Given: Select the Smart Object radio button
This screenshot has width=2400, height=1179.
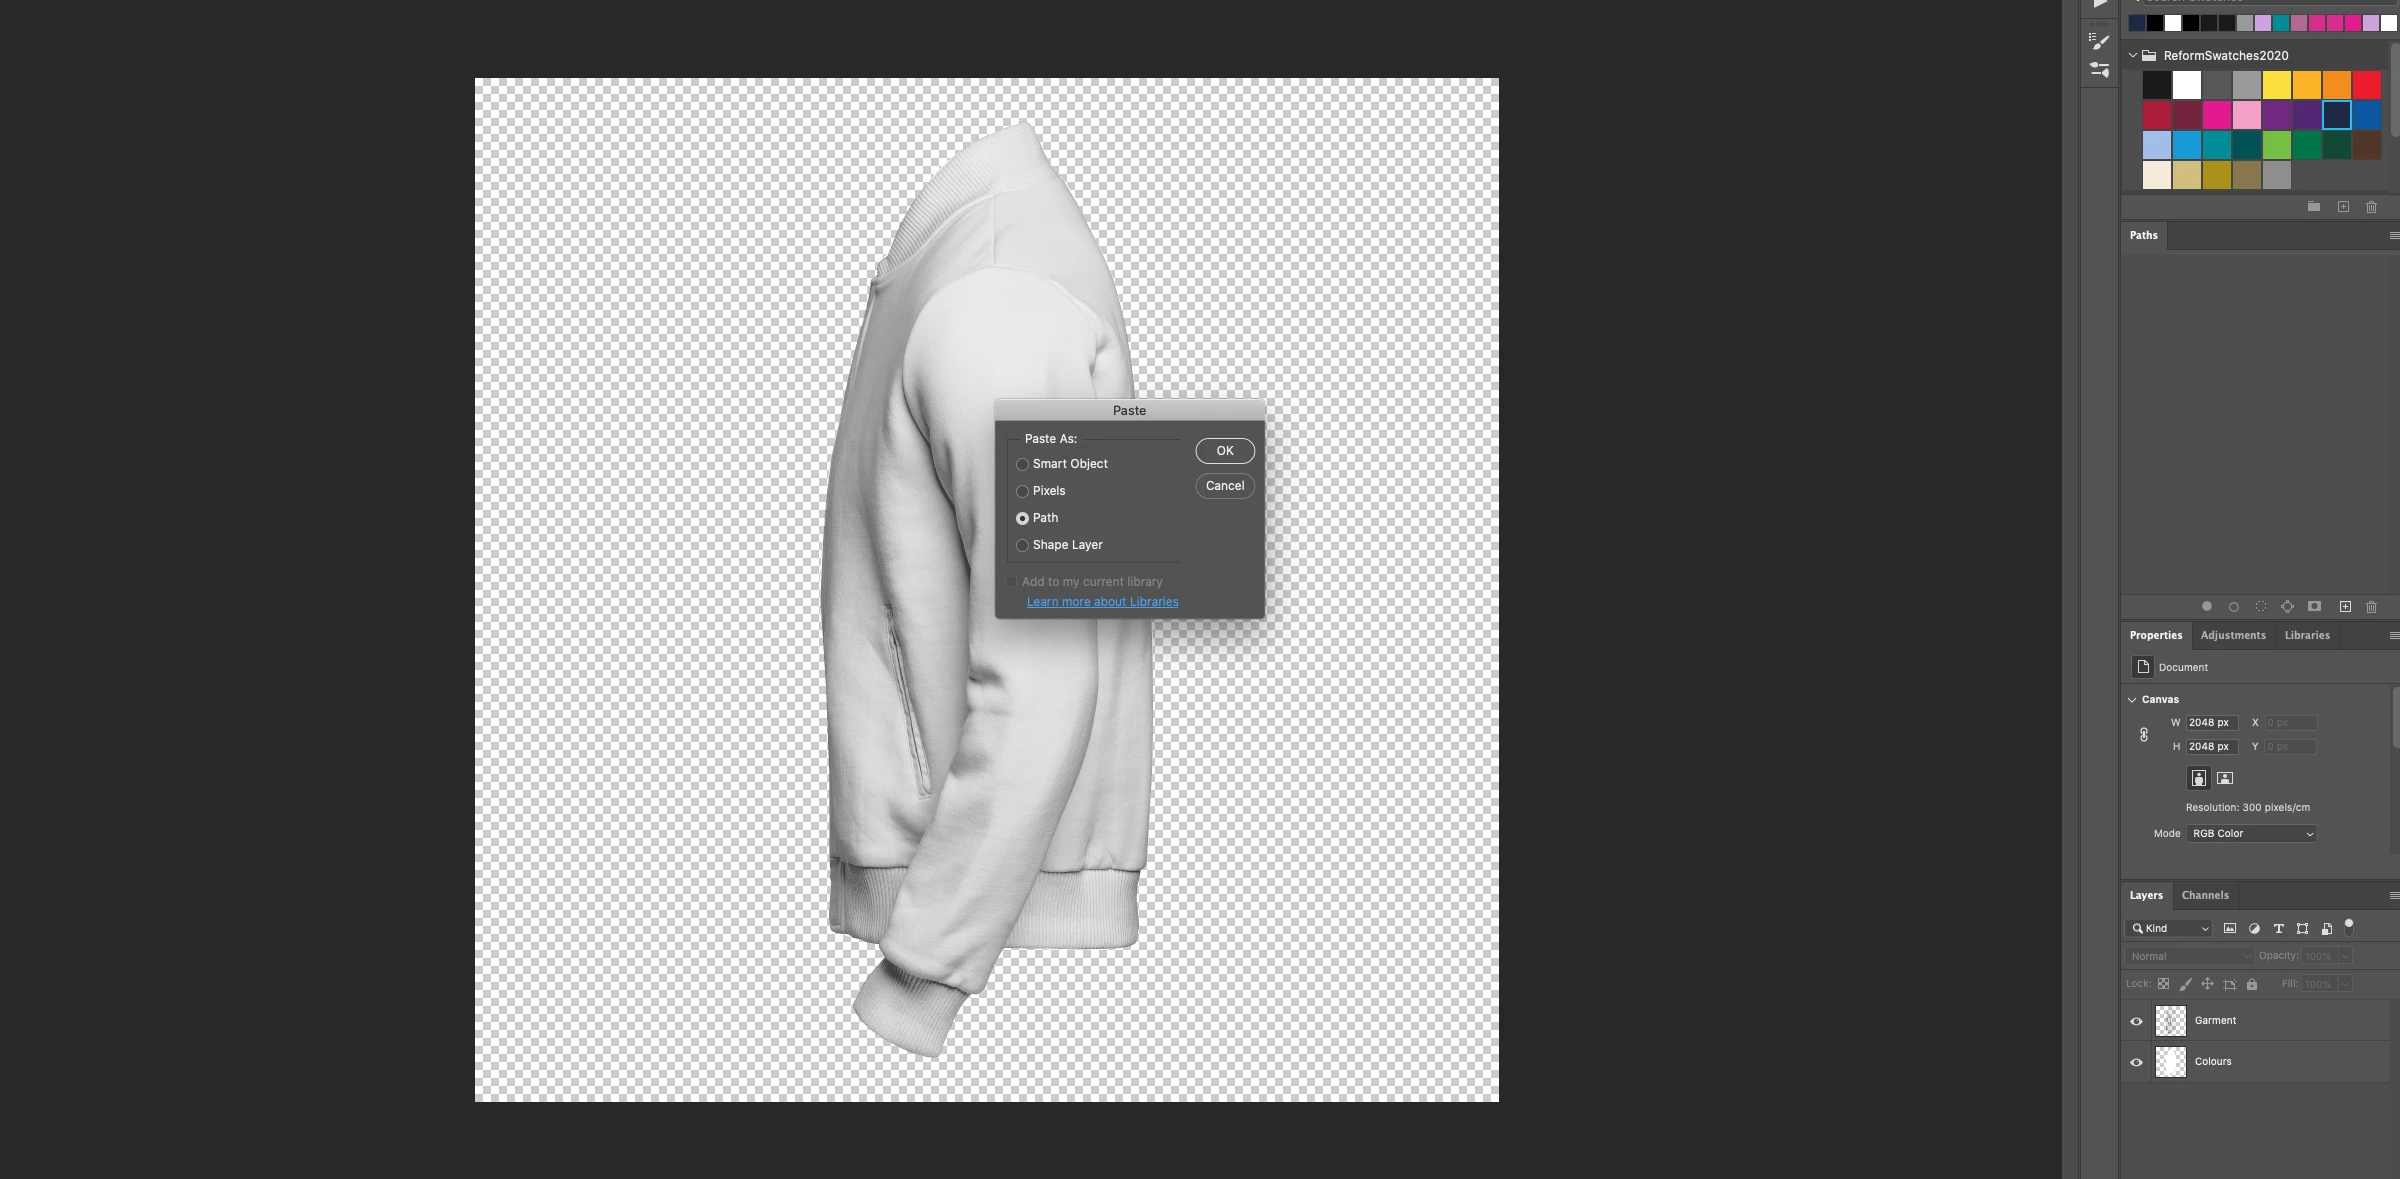Looking at the screenshot, I should 1022,464.
